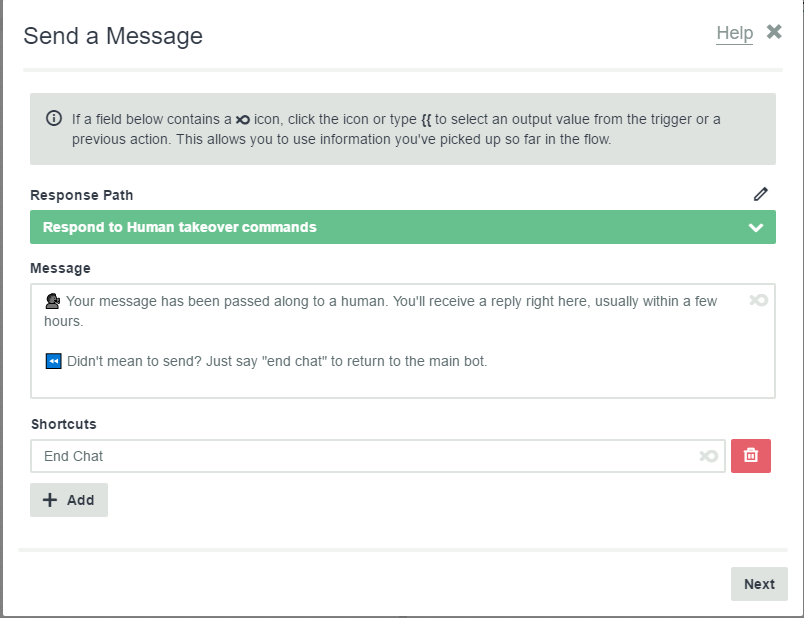The image size is (804, 618).
Task: Insert output value via End Chat variable icon
Action: pyautogui.click(x=709, y=456)
